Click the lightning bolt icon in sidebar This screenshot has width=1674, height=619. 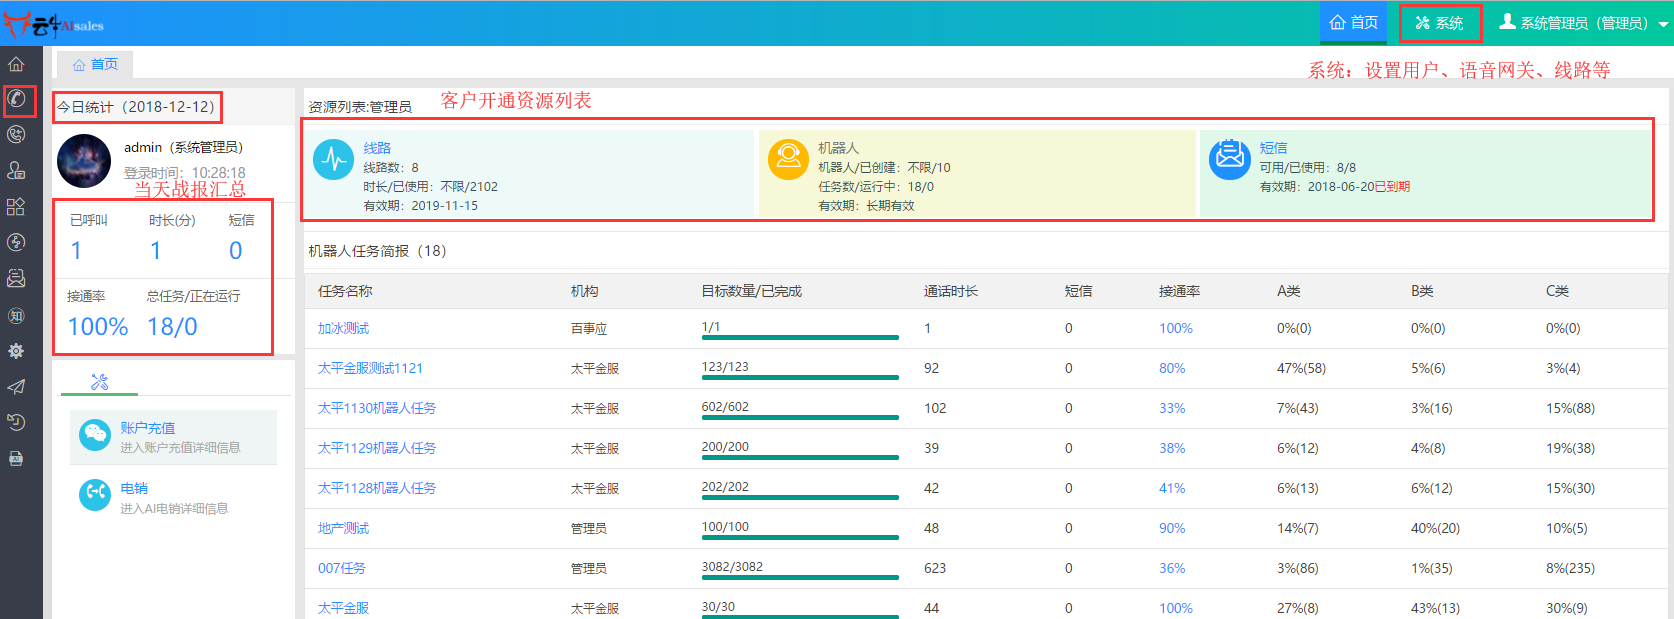(x=16, y=243)
